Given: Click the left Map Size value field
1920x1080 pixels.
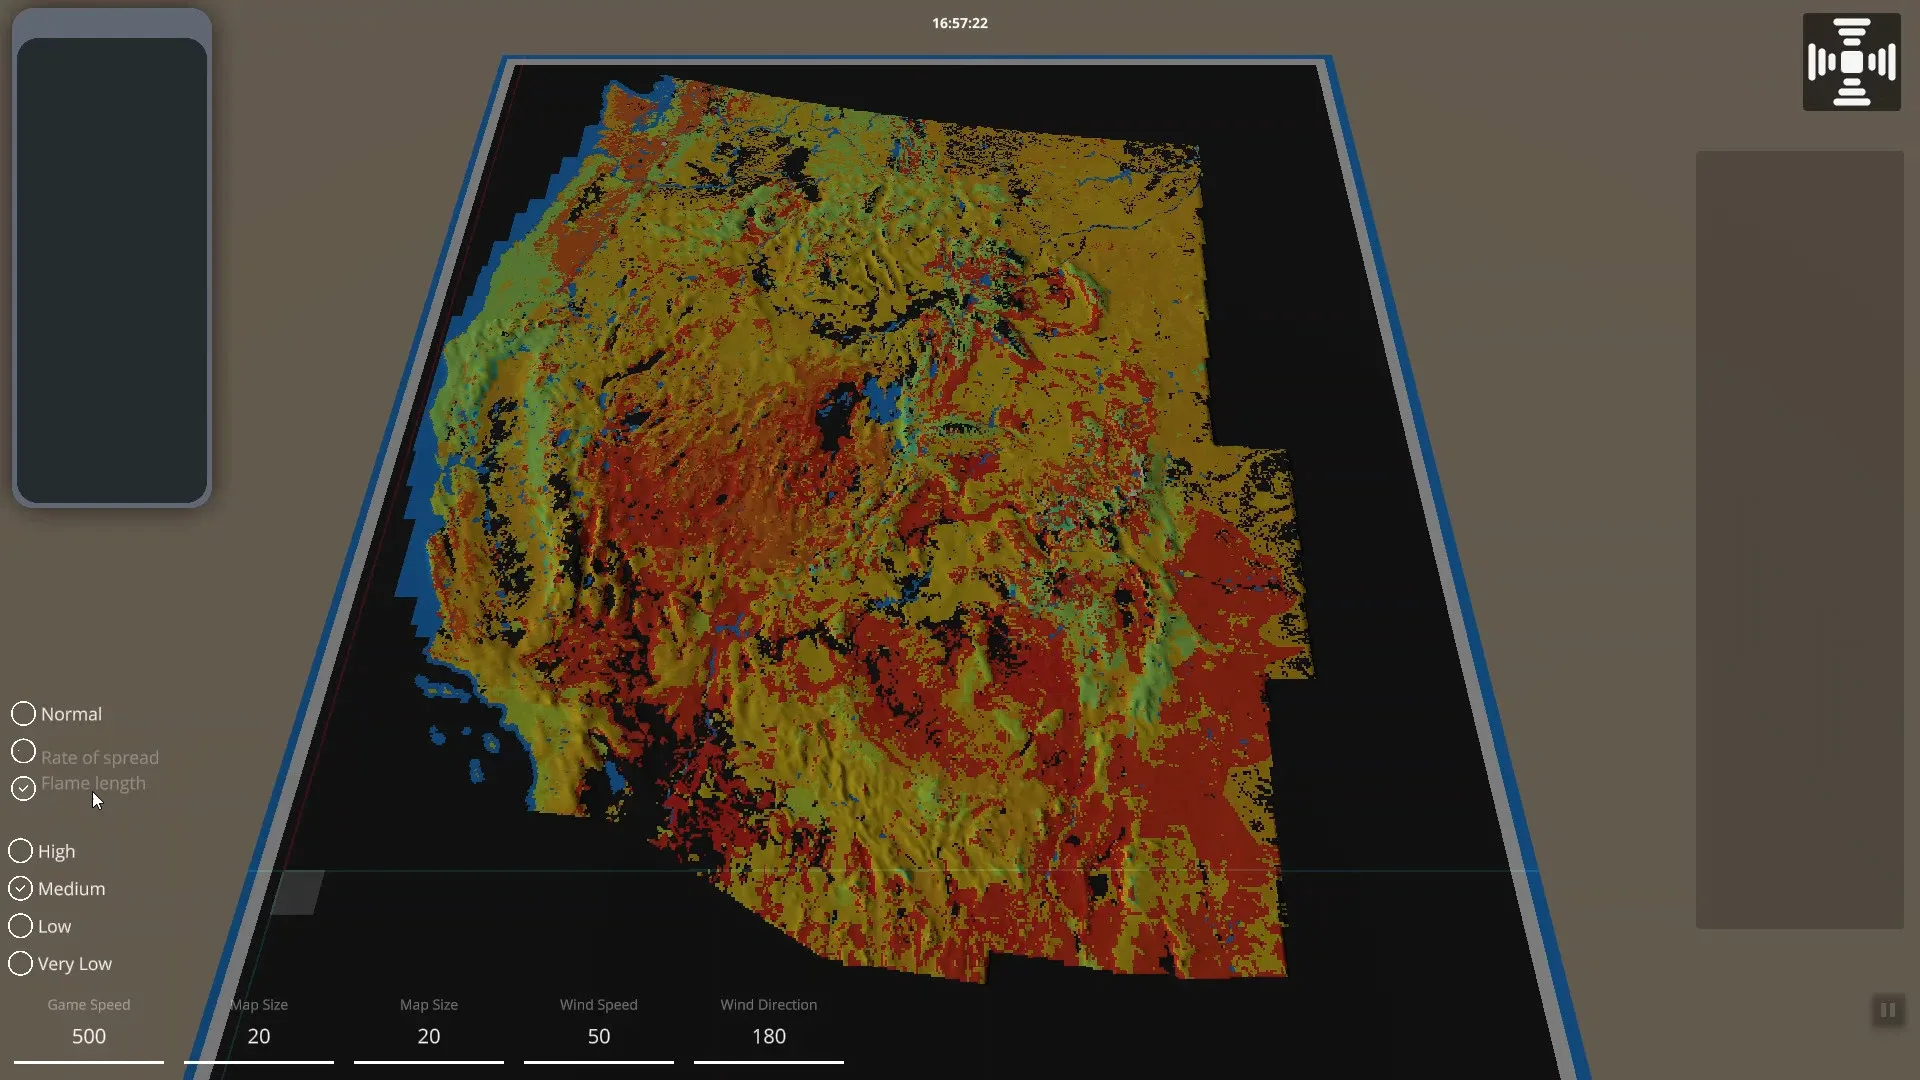Looking at the screenshot, I should 258,1037.
